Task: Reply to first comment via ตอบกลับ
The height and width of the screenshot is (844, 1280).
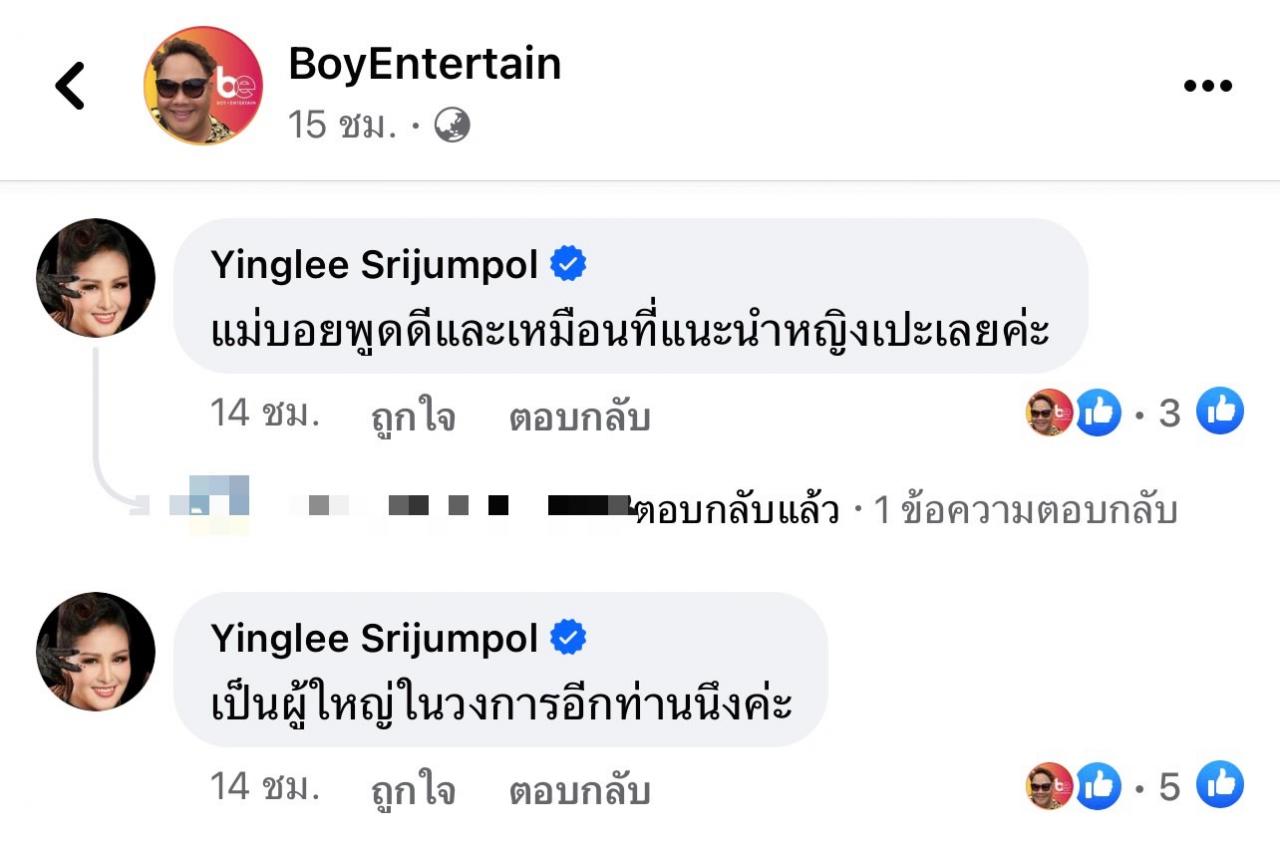Action: click(580, 415)
